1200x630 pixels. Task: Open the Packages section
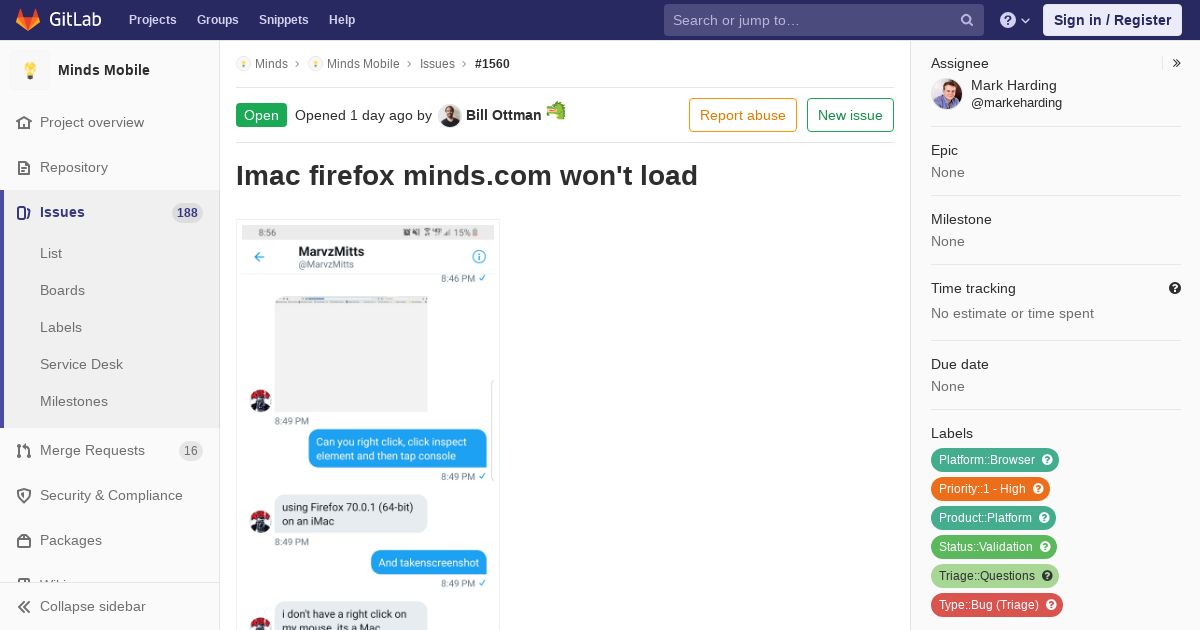pyautogui.click(x=71, y=540)
